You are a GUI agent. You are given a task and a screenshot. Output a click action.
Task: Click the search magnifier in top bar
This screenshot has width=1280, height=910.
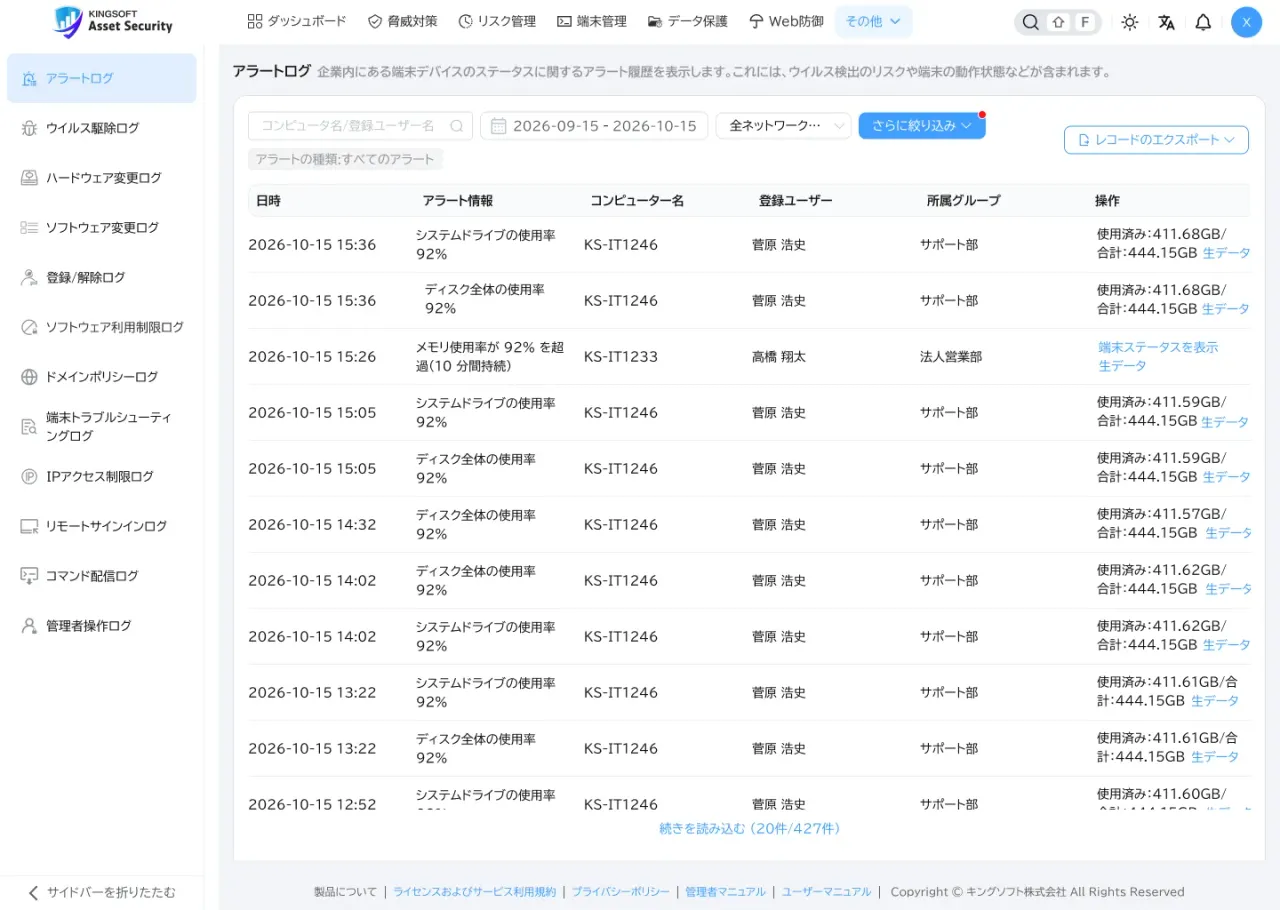coord(1030,22)
